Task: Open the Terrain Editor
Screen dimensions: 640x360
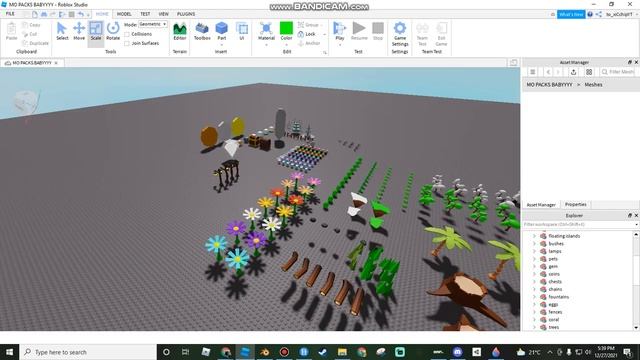Action: (x=180, y=31)
